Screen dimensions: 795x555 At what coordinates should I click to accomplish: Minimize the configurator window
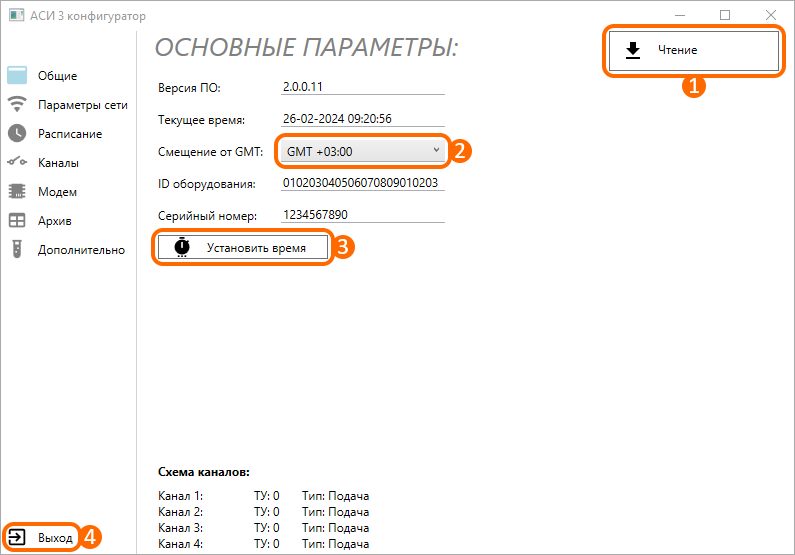(680, 15)
